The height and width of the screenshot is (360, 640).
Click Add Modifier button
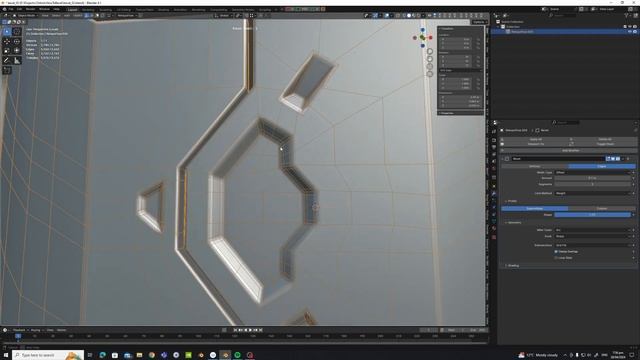(x=570, y=150)
